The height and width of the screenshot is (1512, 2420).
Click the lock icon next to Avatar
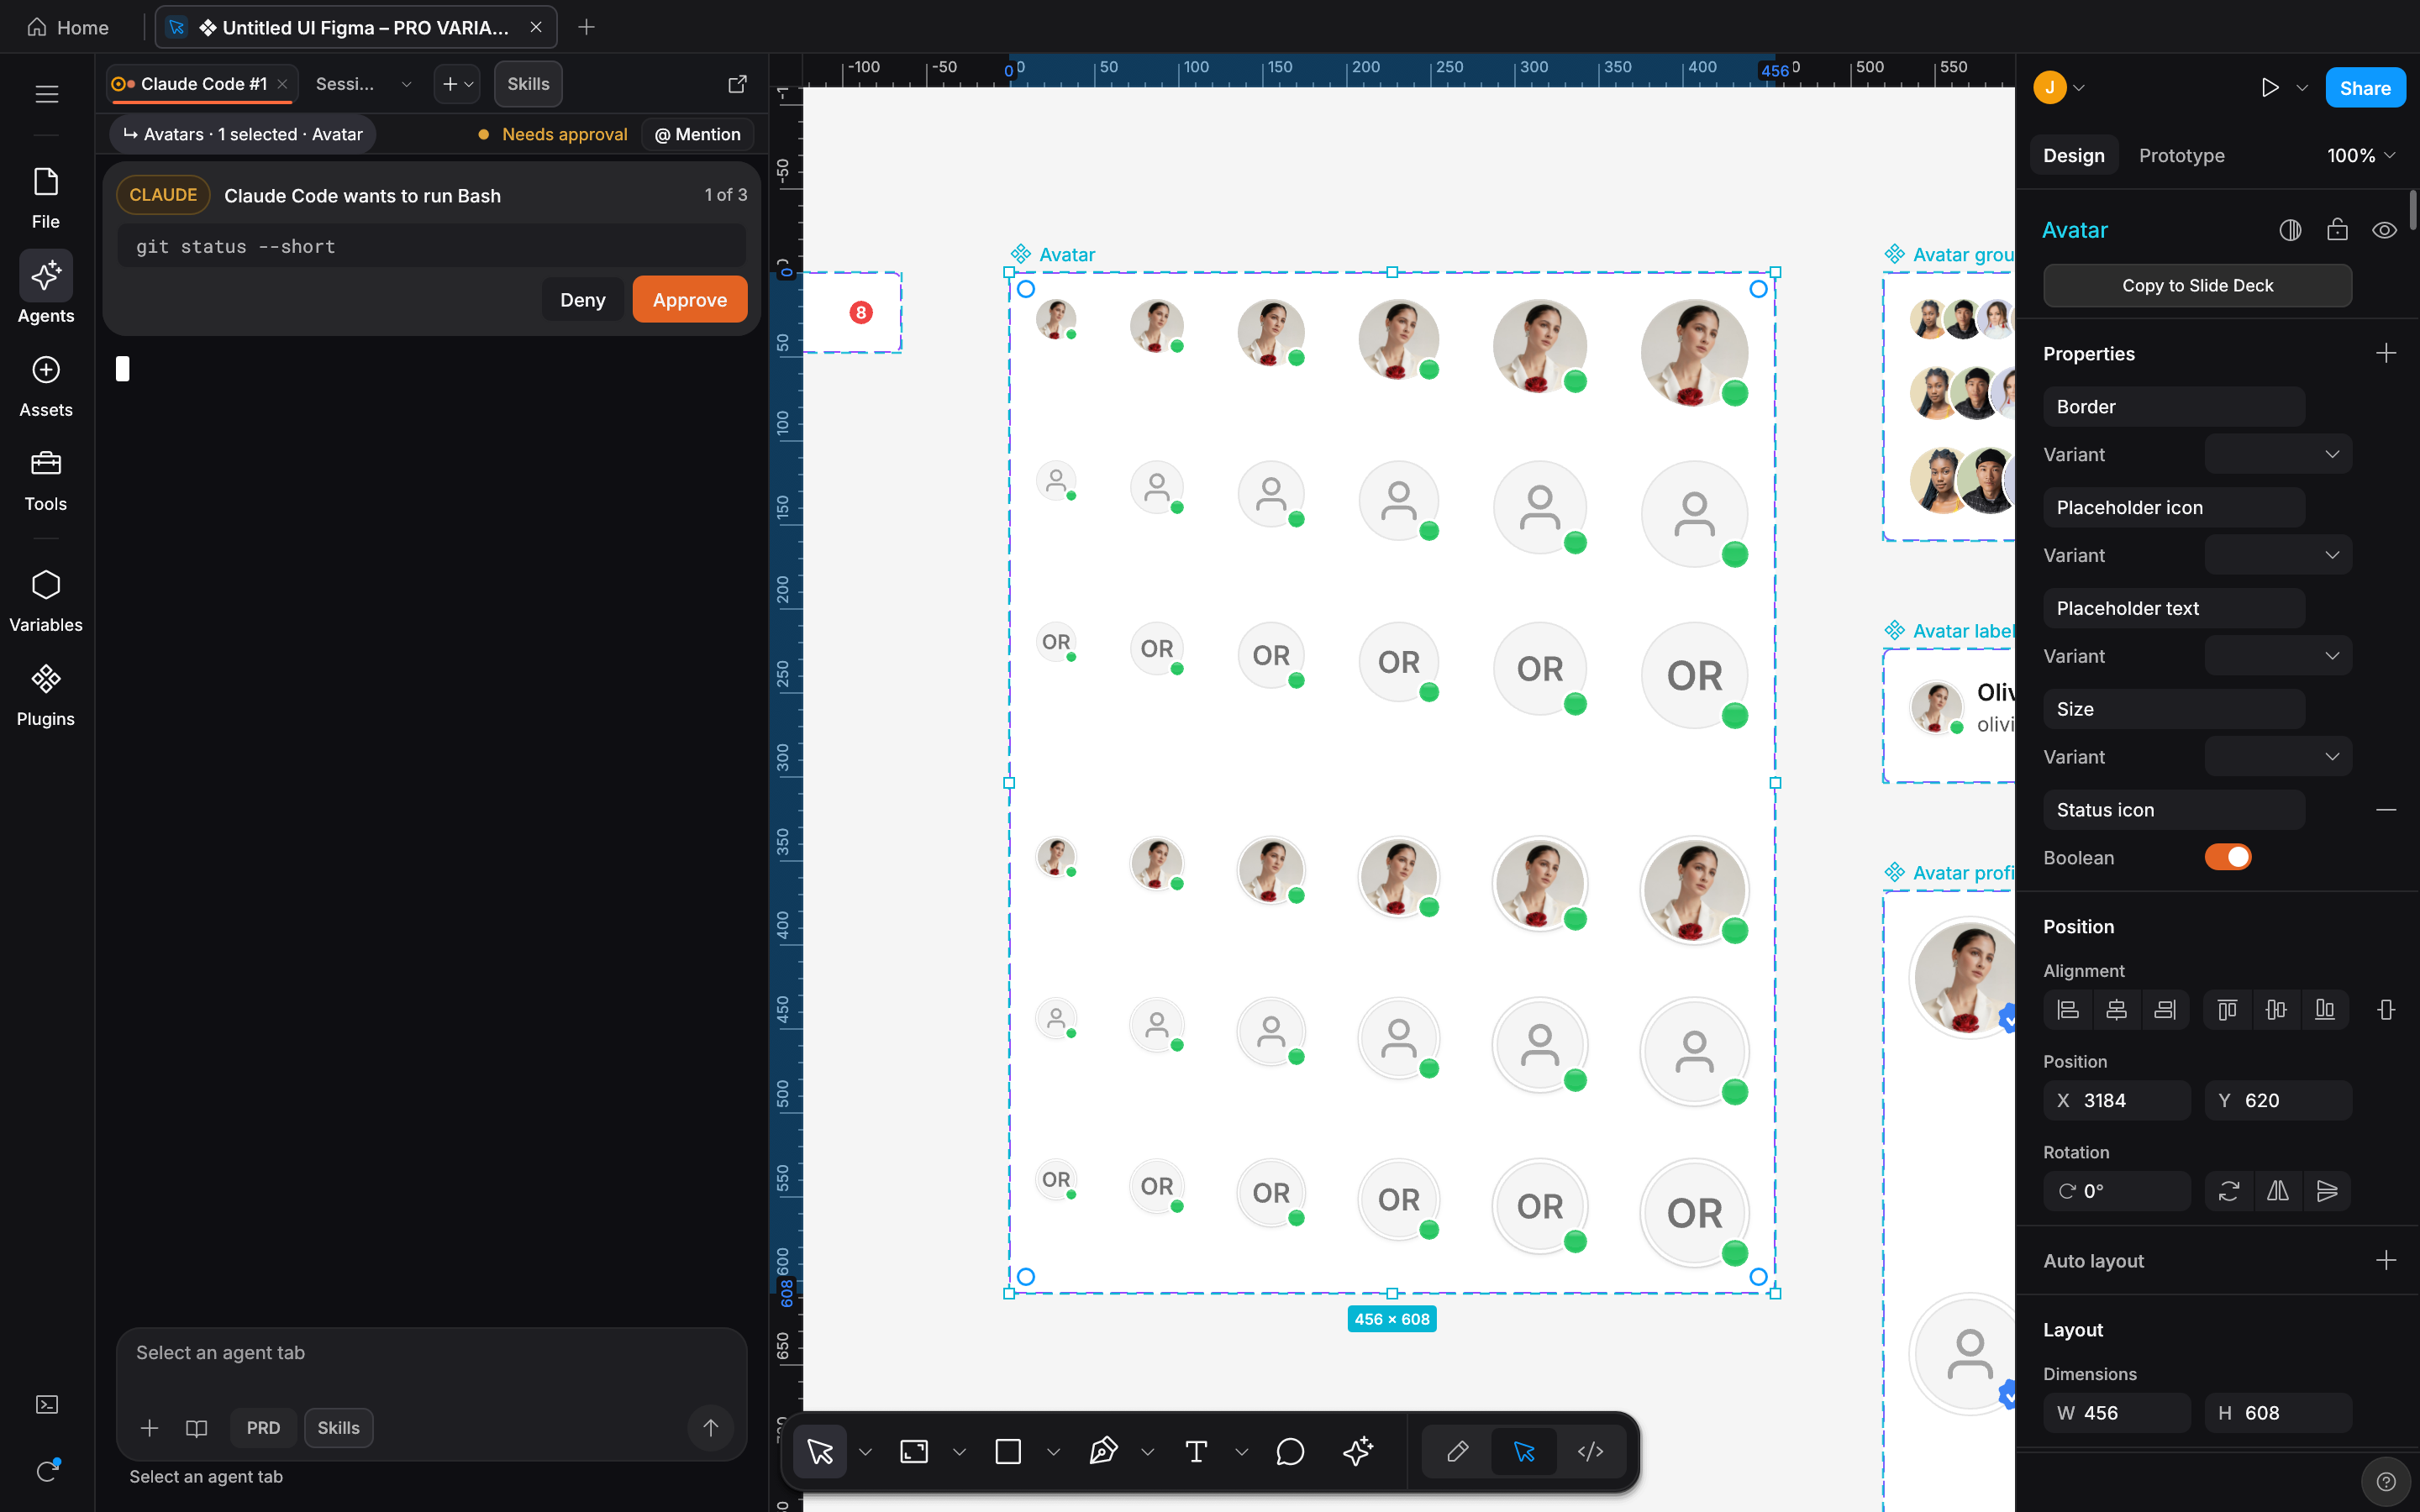point(2337,230)
